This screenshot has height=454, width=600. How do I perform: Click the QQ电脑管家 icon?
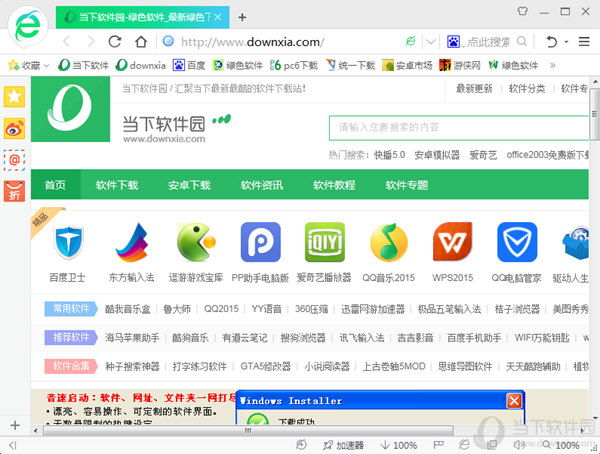(517, 242)
